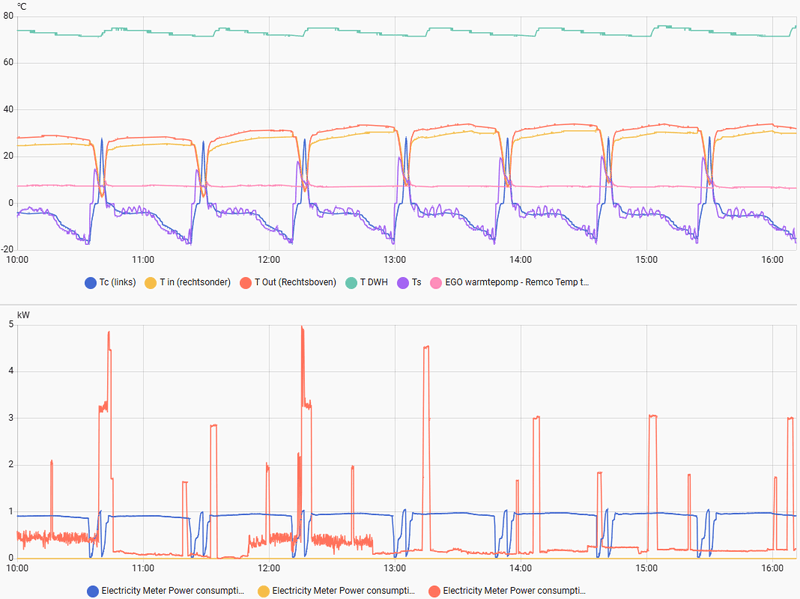Toggle the Tc (links) series in legend

[111, 282]
